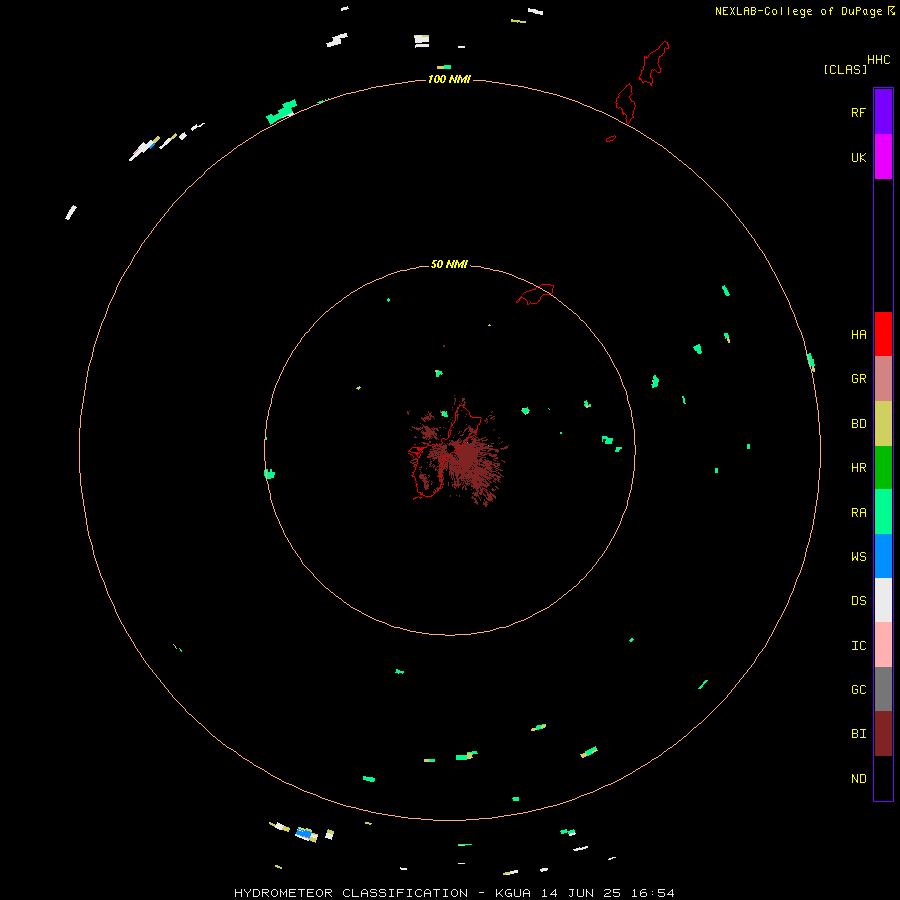Click the "BI" legend label
The image size is (900, 900).
(858, 734)
